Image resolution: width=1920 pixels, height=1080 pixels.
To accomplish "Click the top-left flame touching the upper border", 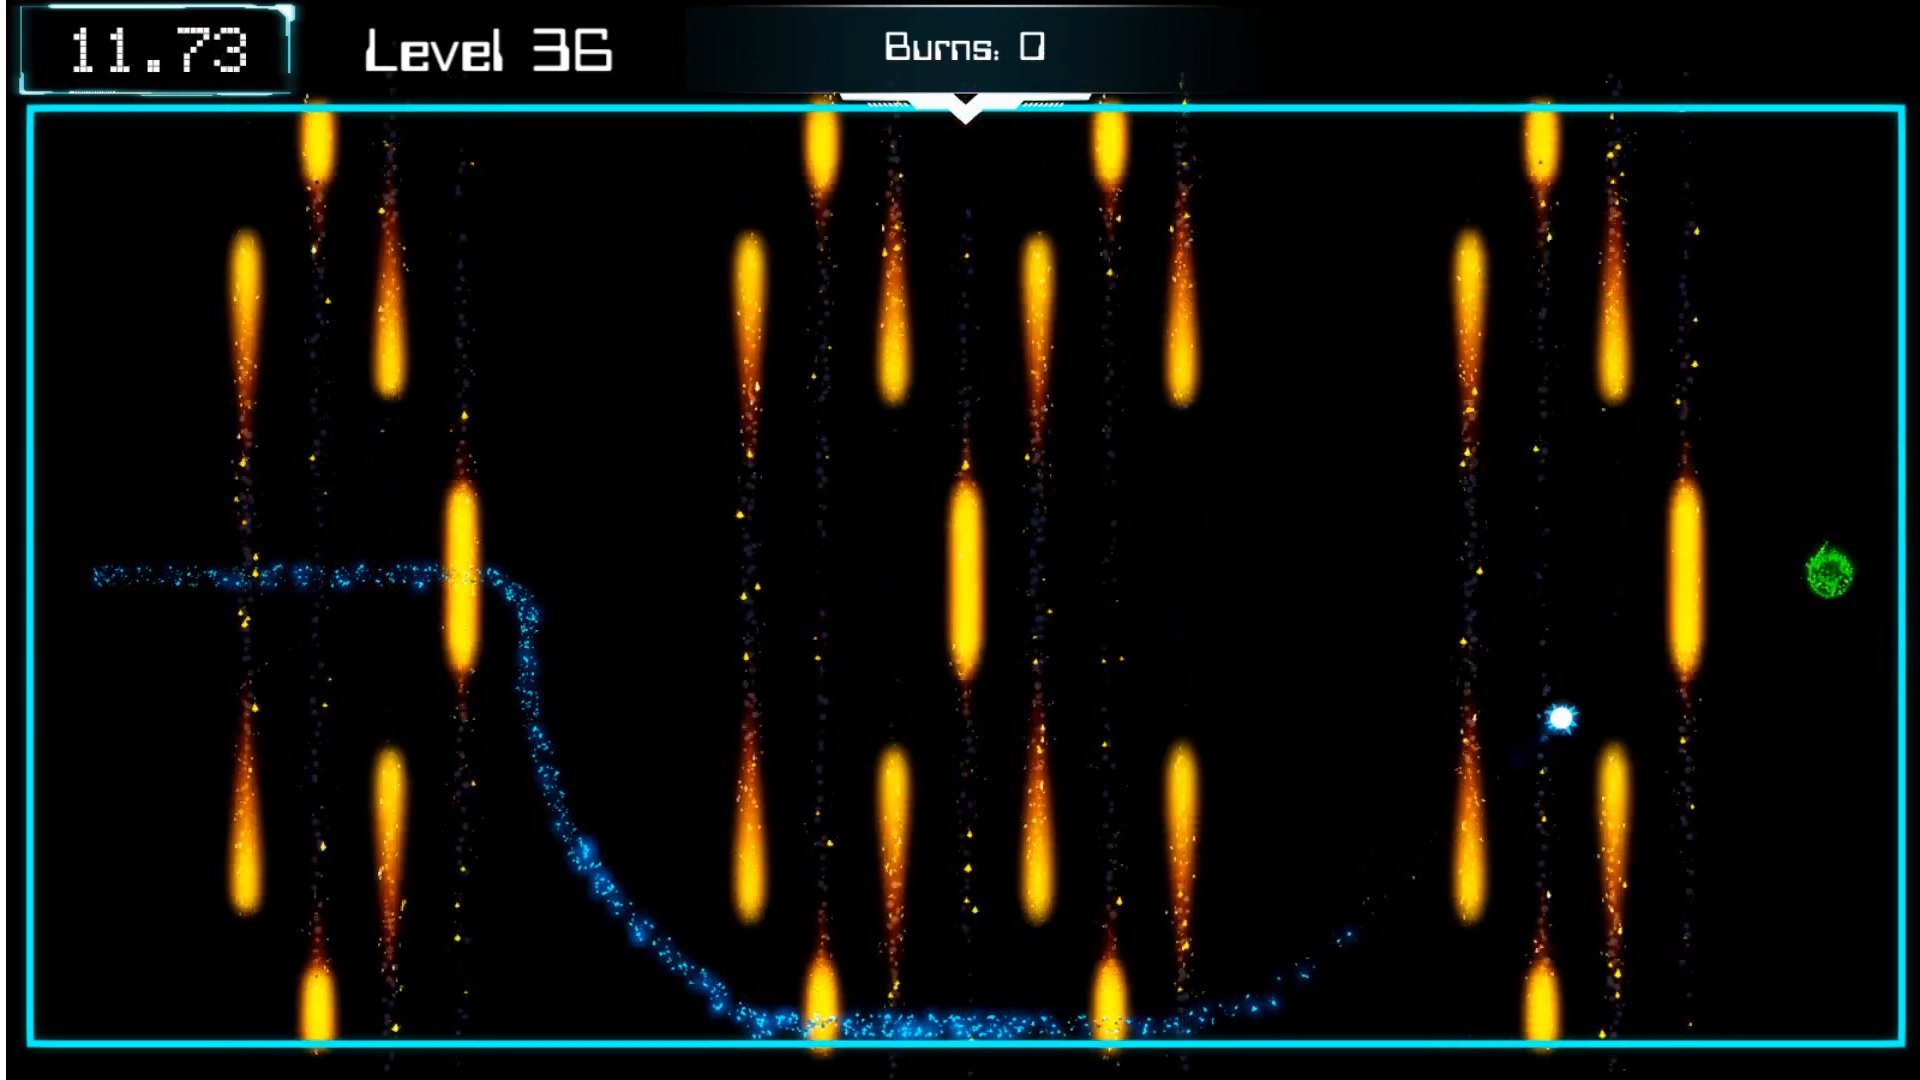I will point(318,145).
